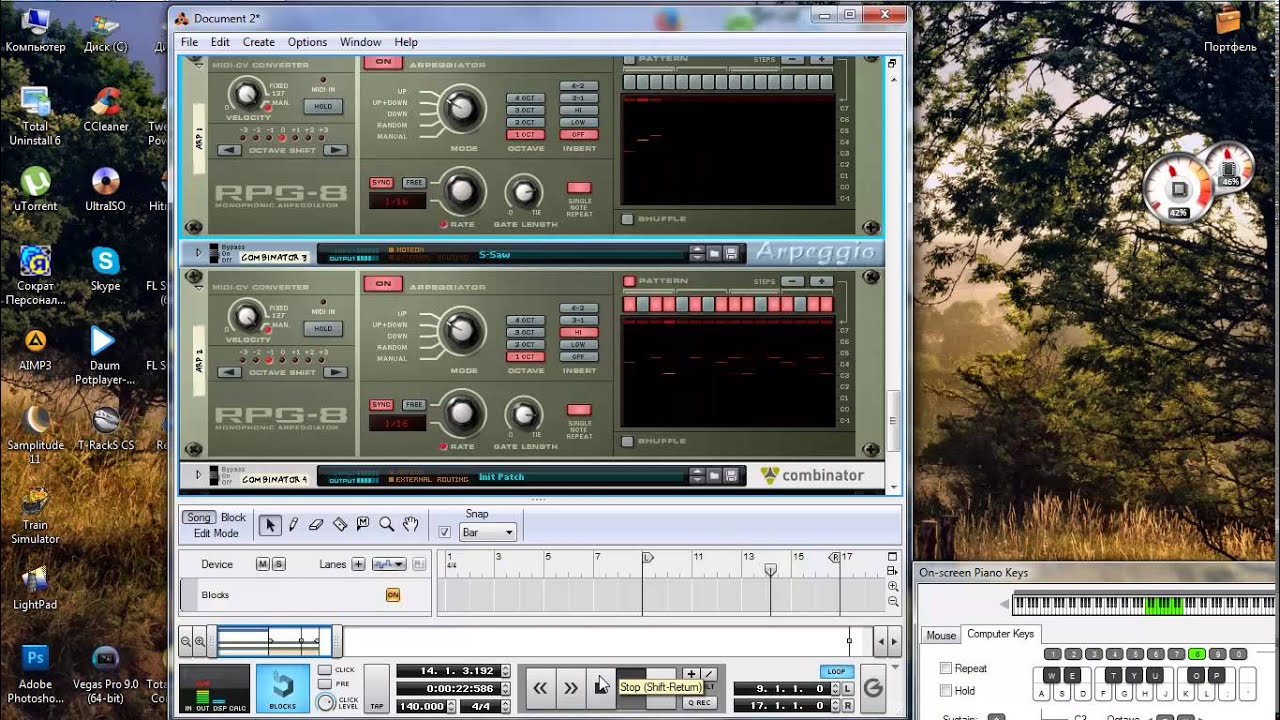Viewport: 1280px width, 720px height.
Task: Select the Pencil tool in sequencer toolbar
Action: click(x=293, y=525)
